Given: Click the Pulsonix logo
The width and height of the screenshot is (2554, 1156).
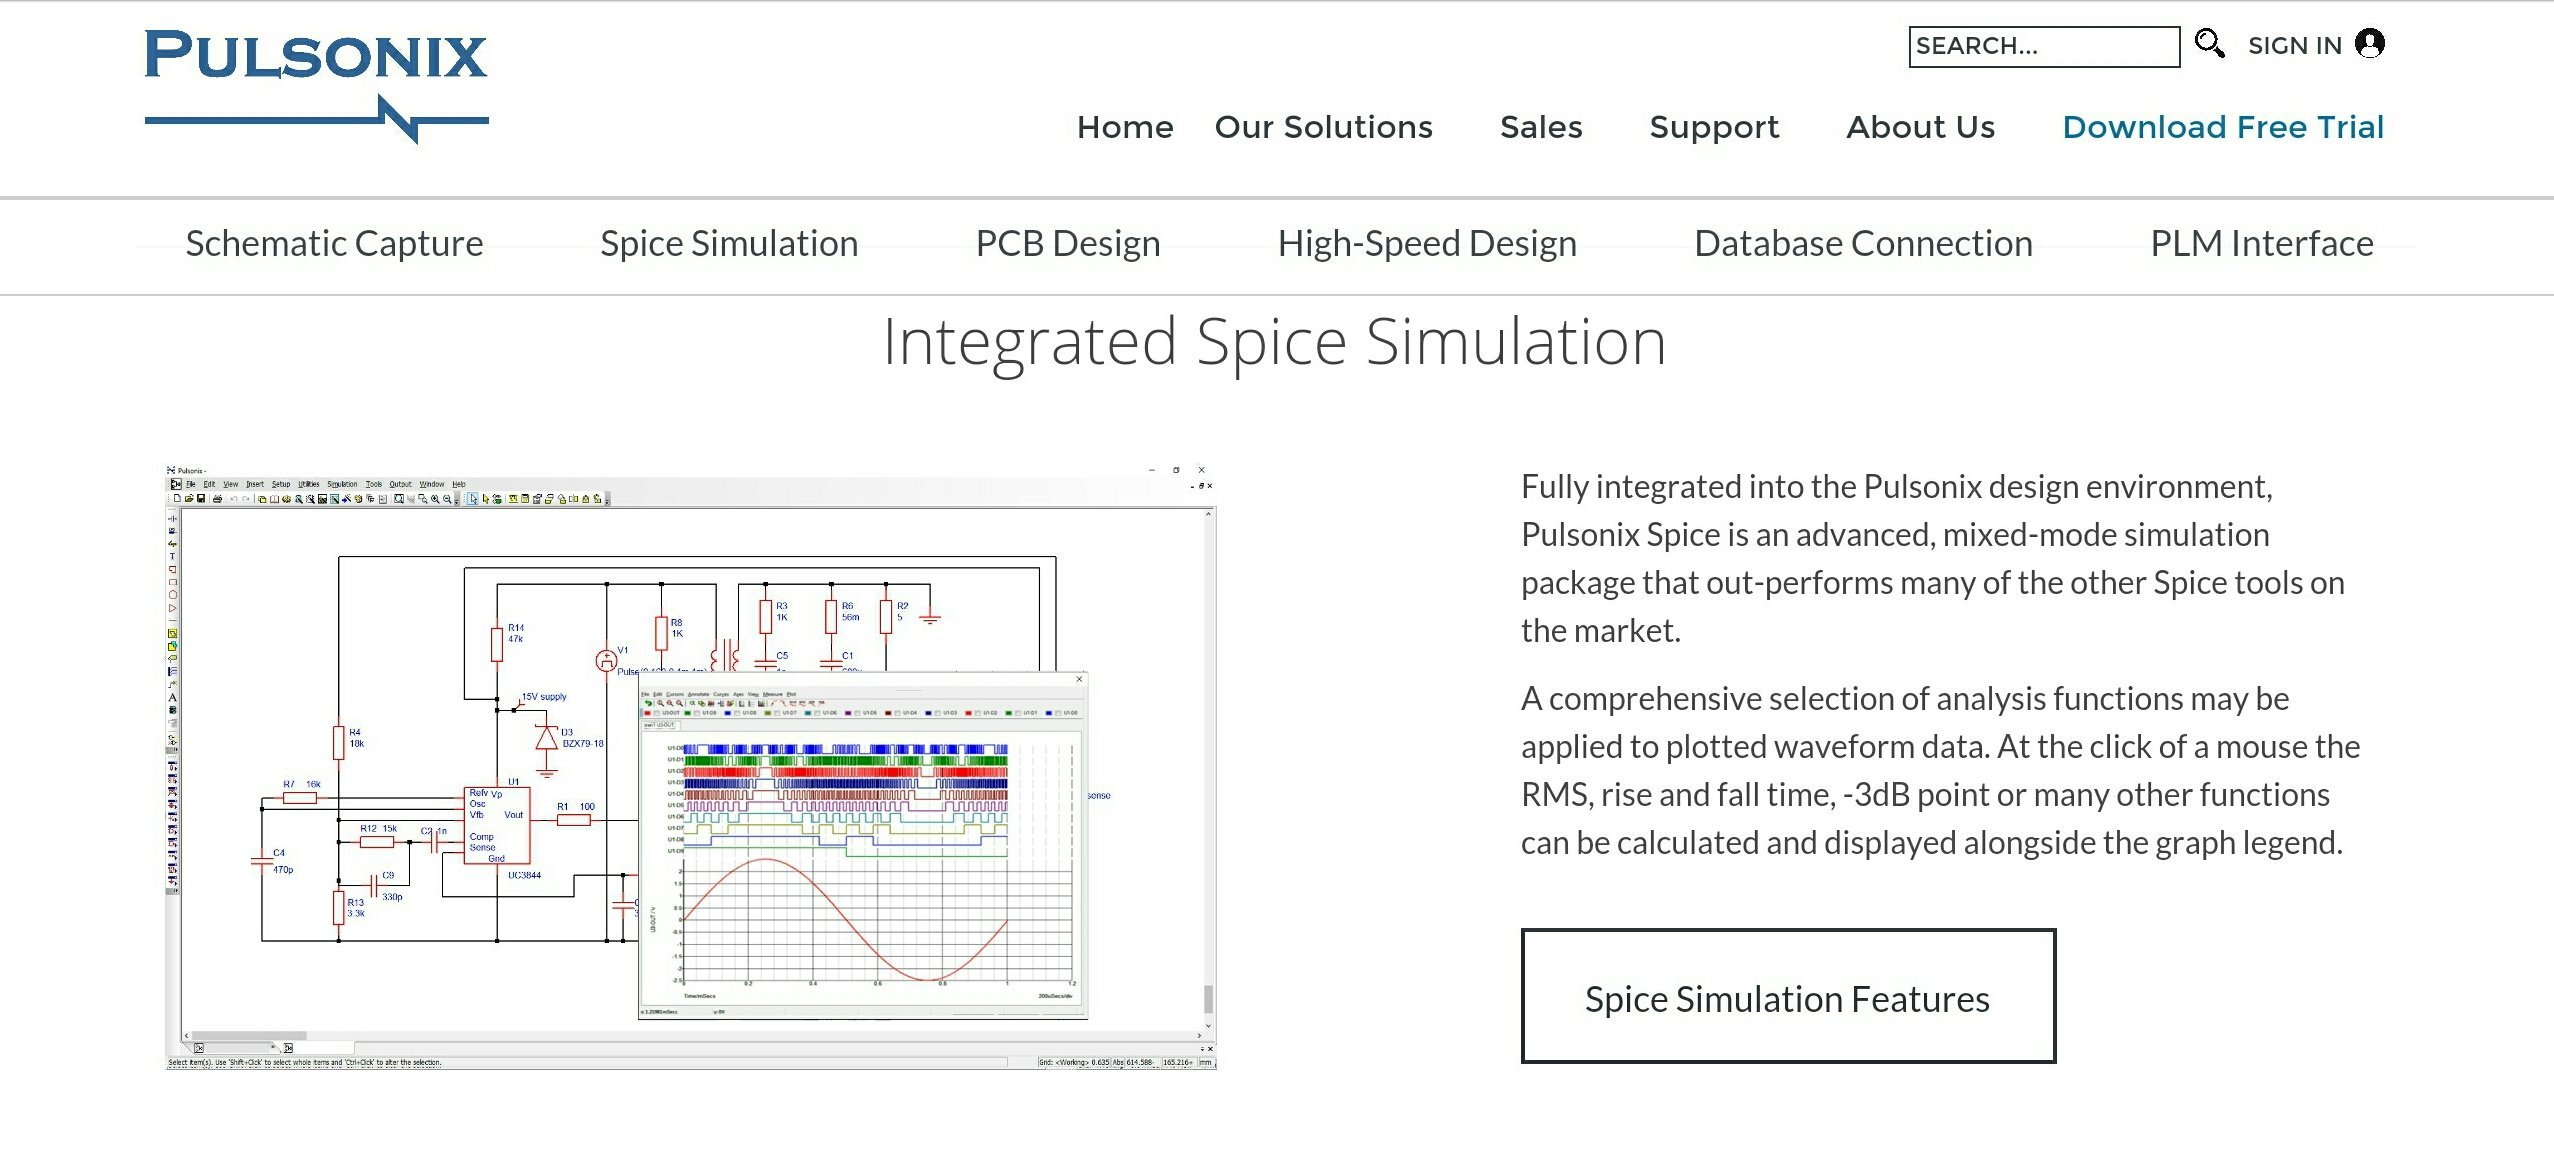Looking at the screenshot, I should [316, 86].
